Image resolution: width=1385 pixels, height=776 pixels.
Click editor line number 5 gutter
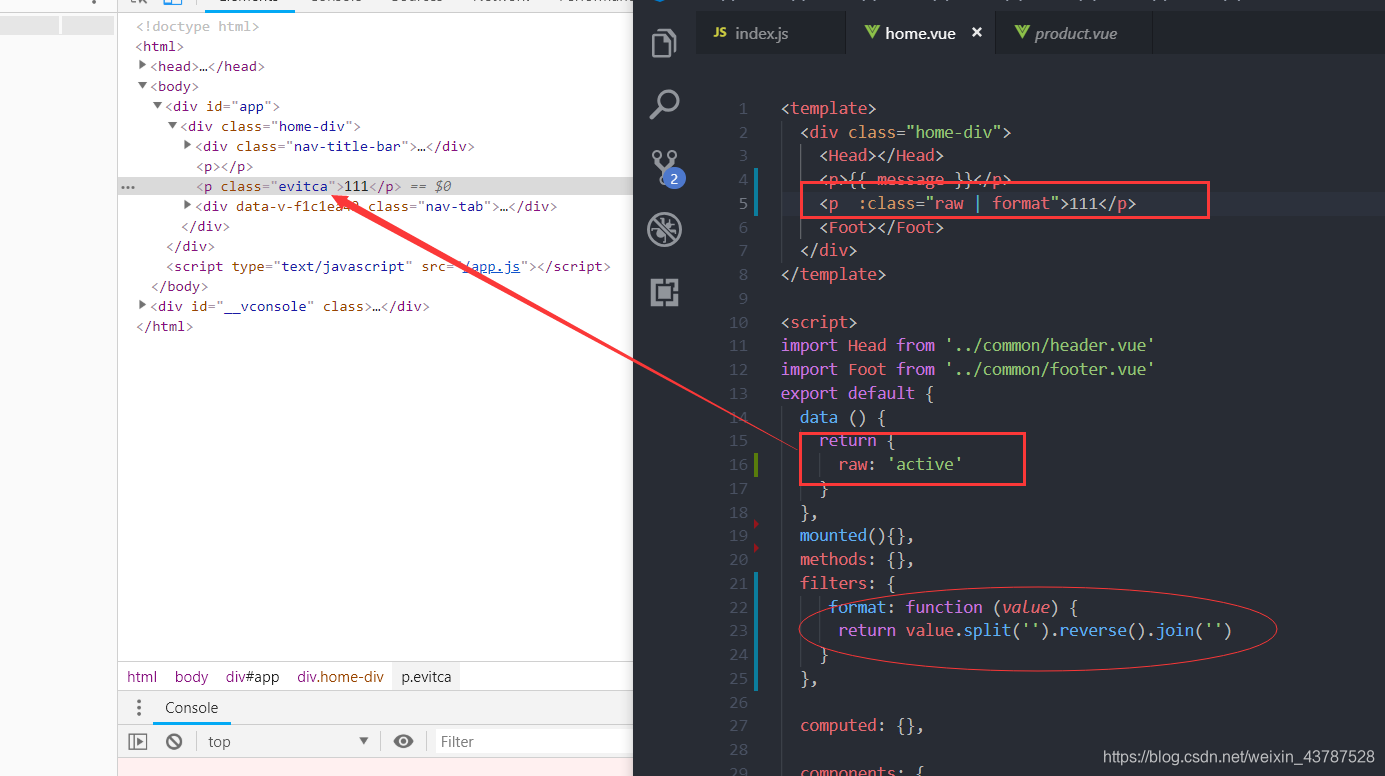click(x=743, y=203)
